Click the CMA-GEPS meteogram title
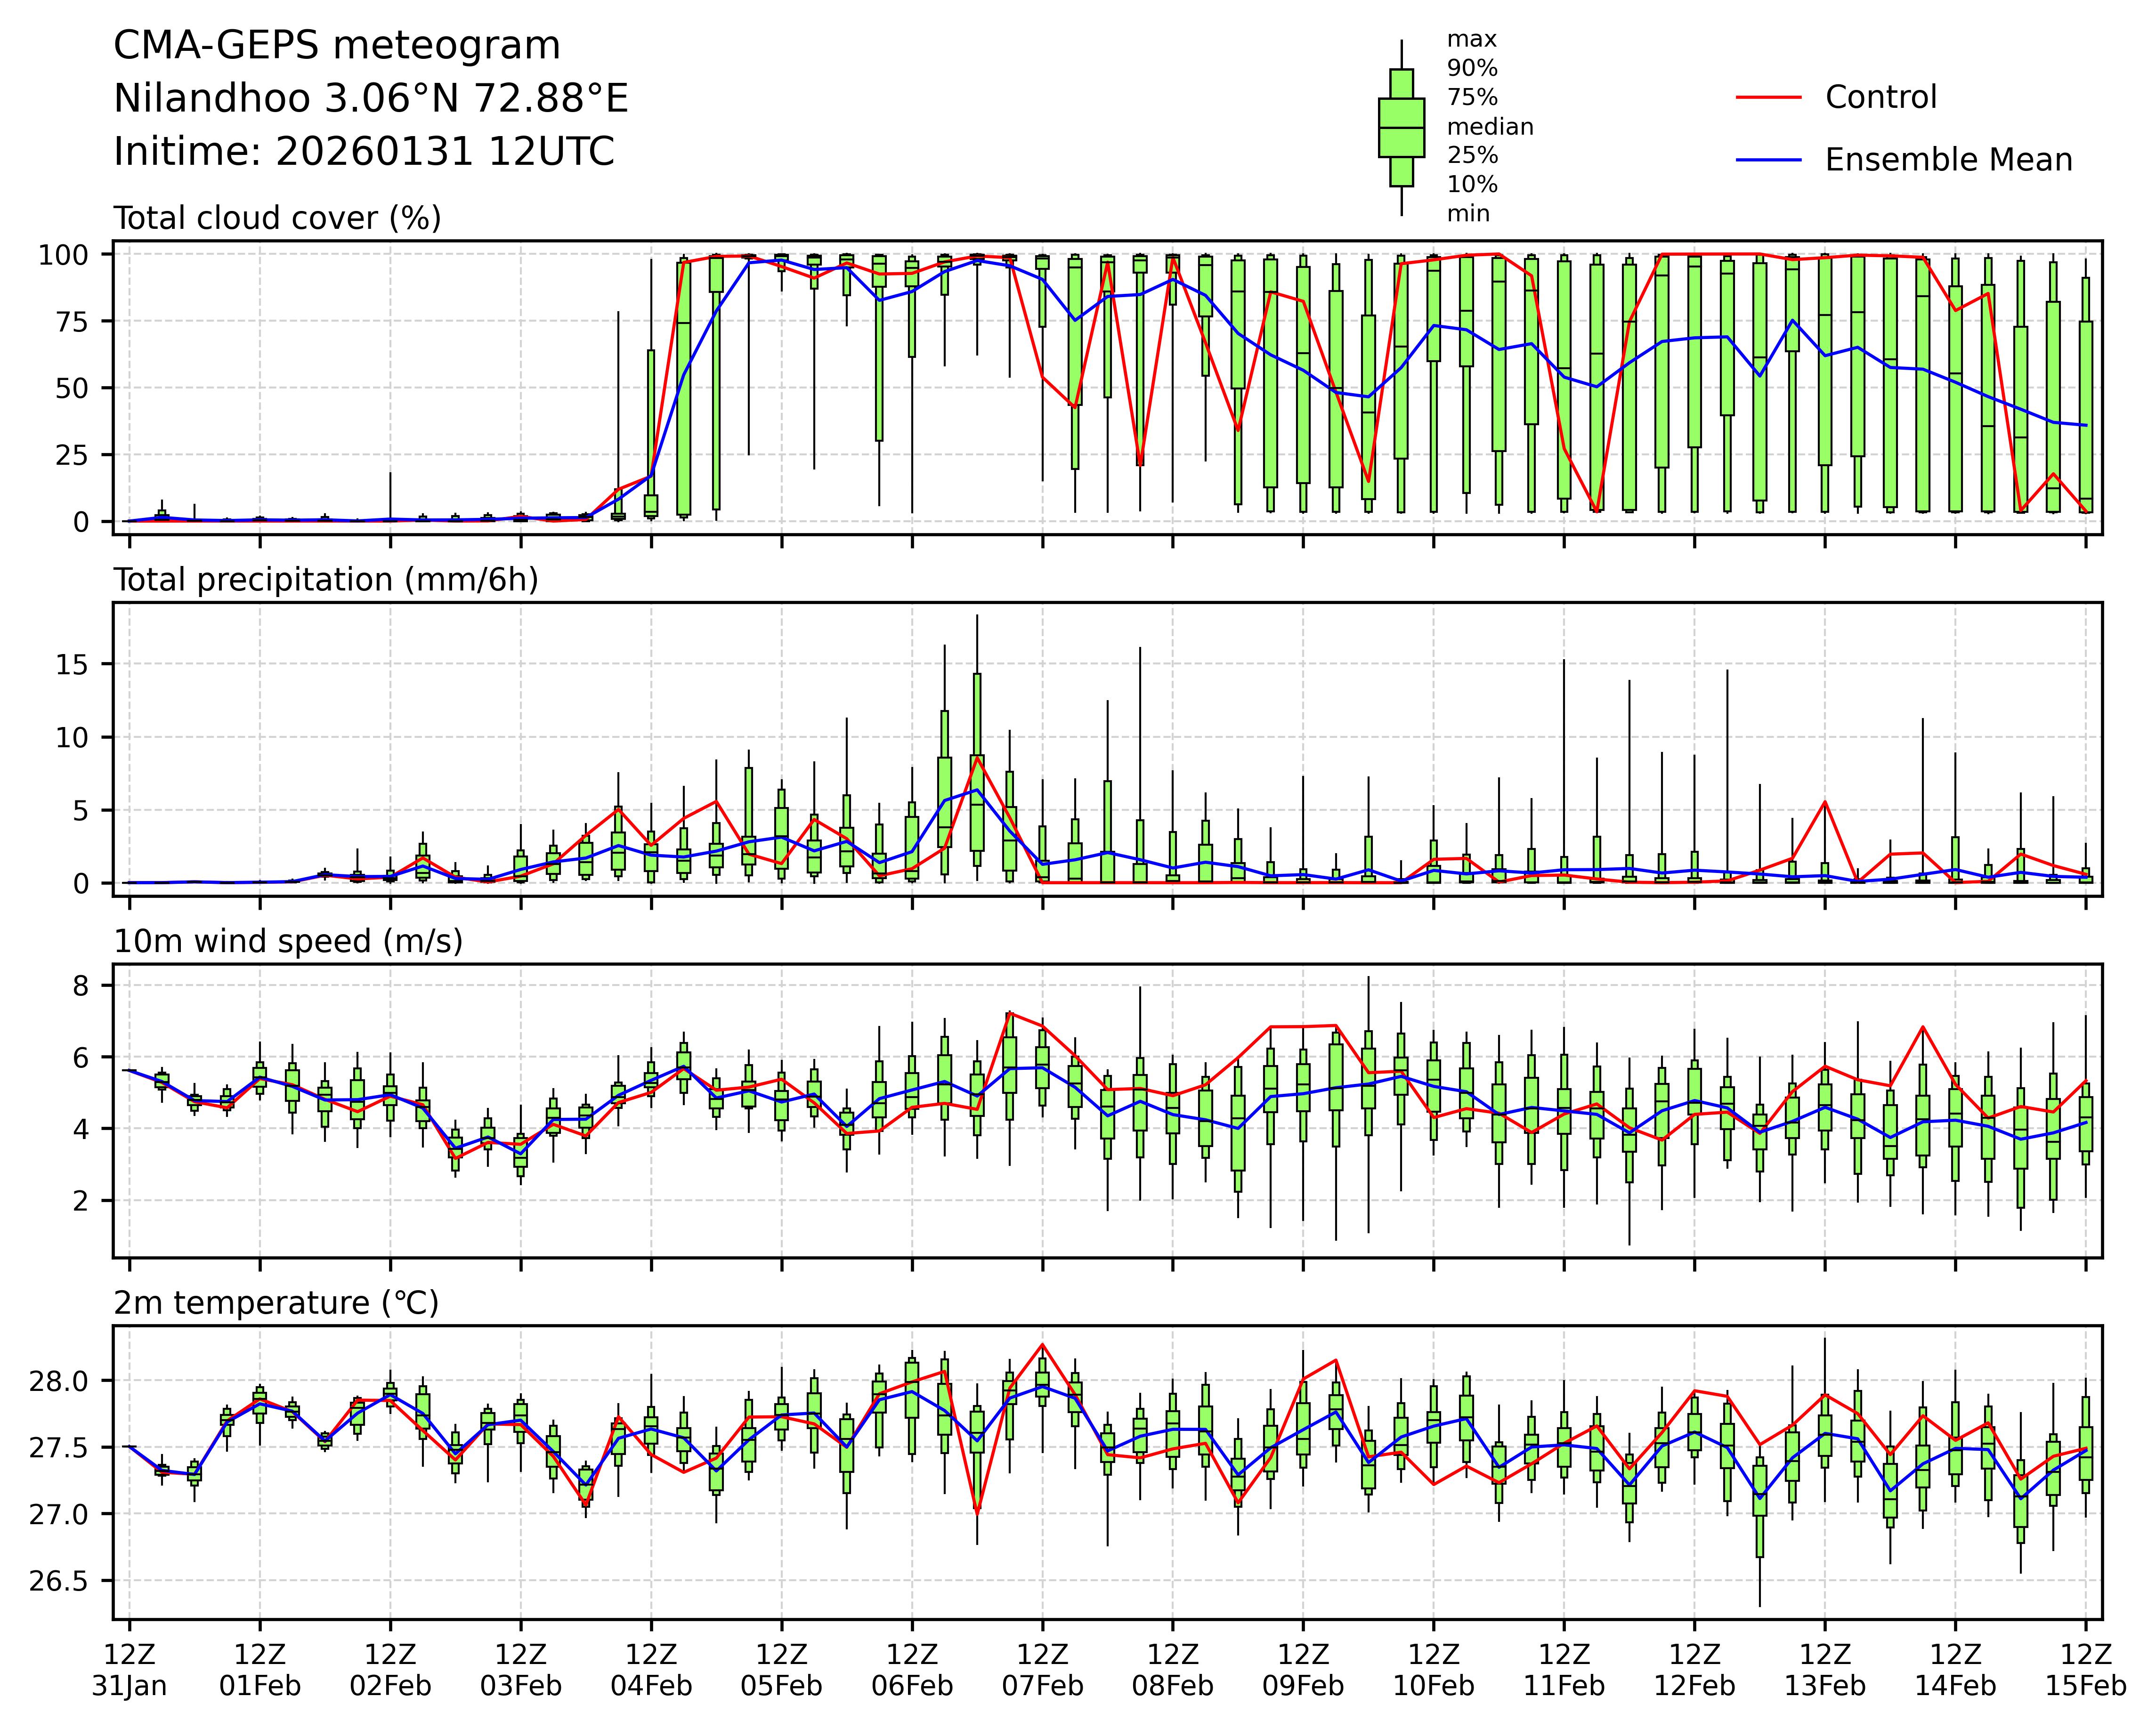Viewport: 2156px width, 1729px height. click(x=337, y=46)
